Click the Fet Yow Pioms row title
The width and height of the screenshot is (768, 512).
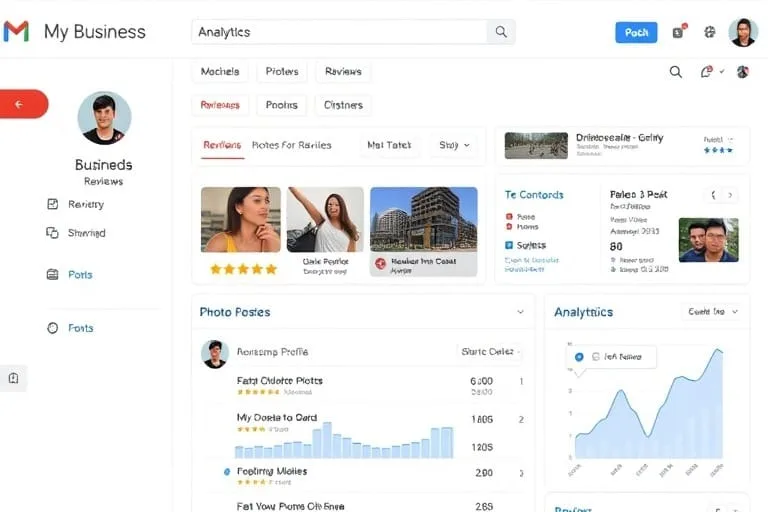click(290, 506)
